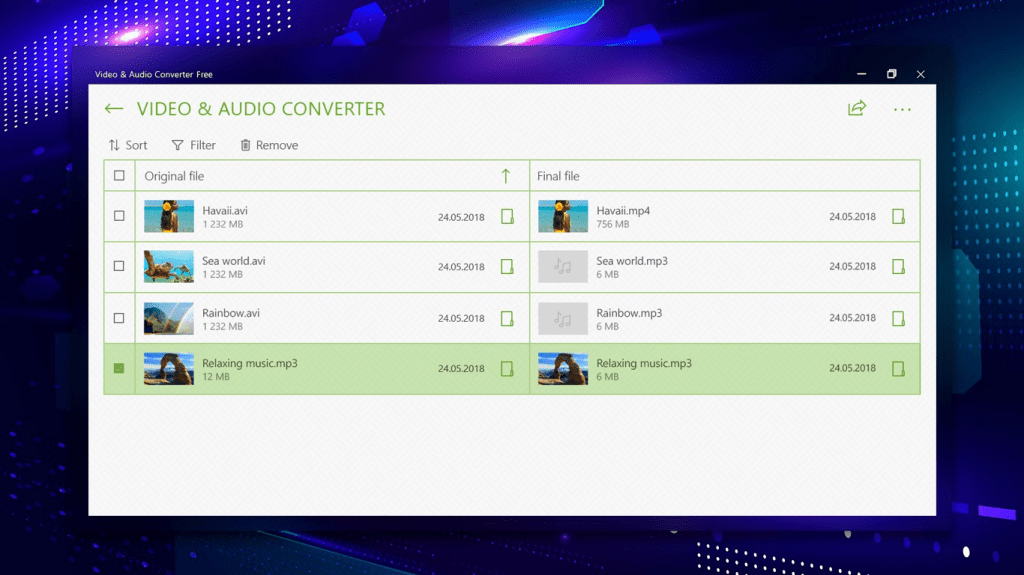The image size is (1024, 575).
Task: Open the share icon
Action: pyautogui.click(x=856, y=109)
